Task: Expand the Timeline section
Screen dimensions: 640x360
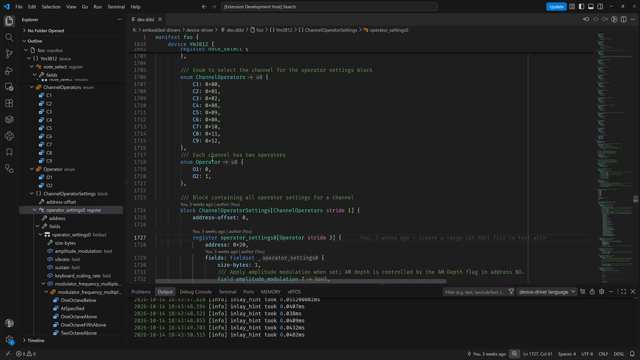Action: 24,340
